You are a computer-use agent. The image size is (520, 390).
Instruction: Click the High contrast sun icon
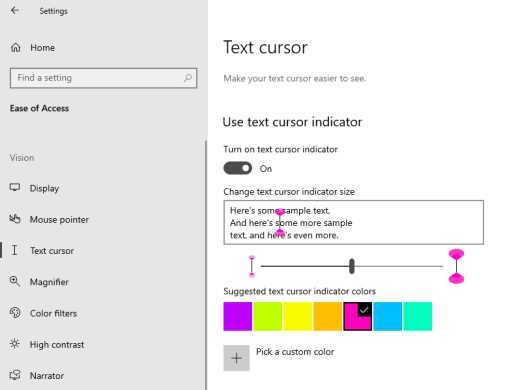pos(15,344)
